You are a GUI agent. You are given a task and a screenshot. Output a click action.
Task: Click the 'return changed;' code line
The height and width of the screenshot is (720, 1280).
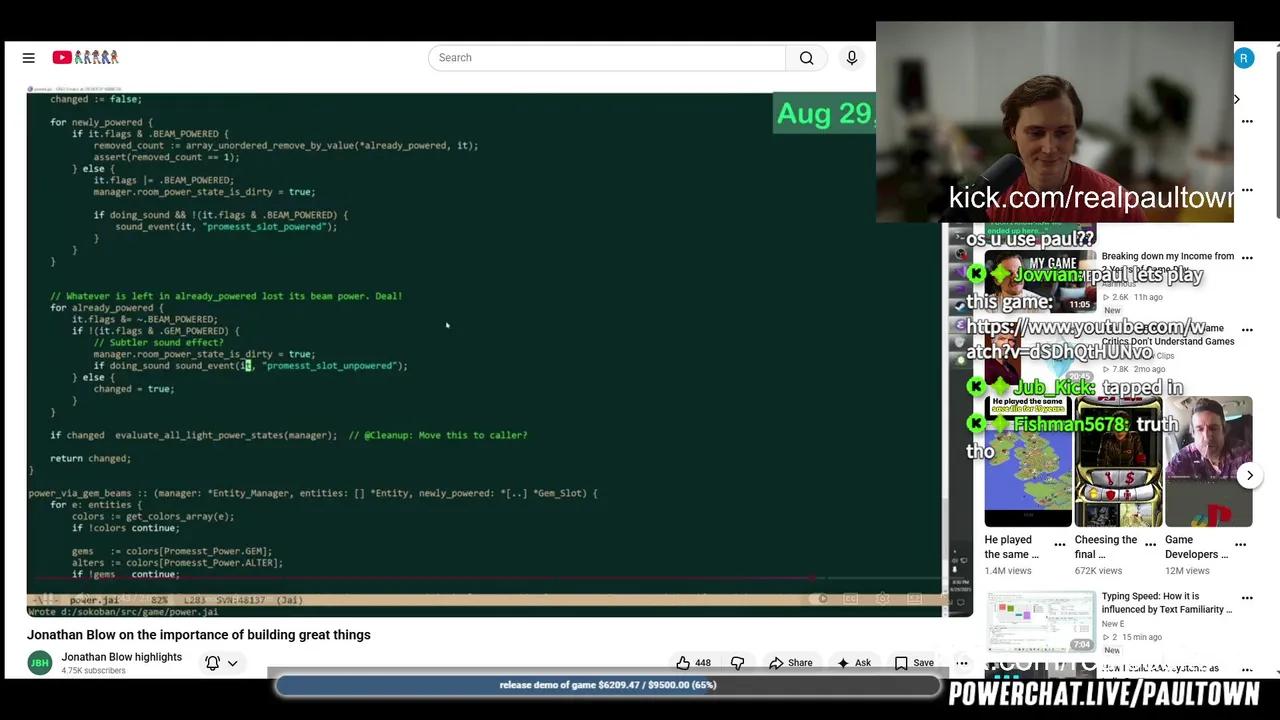coord(90,458)
